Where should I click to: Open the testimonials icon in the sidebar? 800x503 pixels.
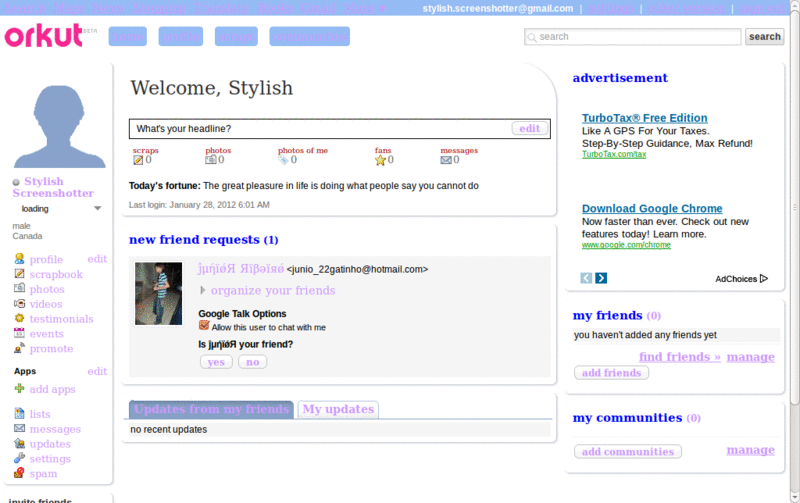[x=19, y=318]
